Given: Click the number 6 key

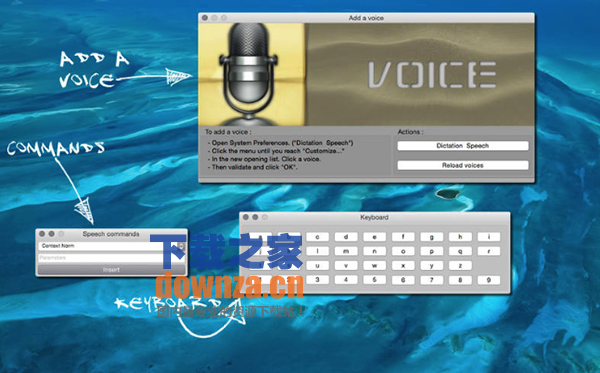Looking at the screenshot, I should [403, 280].
